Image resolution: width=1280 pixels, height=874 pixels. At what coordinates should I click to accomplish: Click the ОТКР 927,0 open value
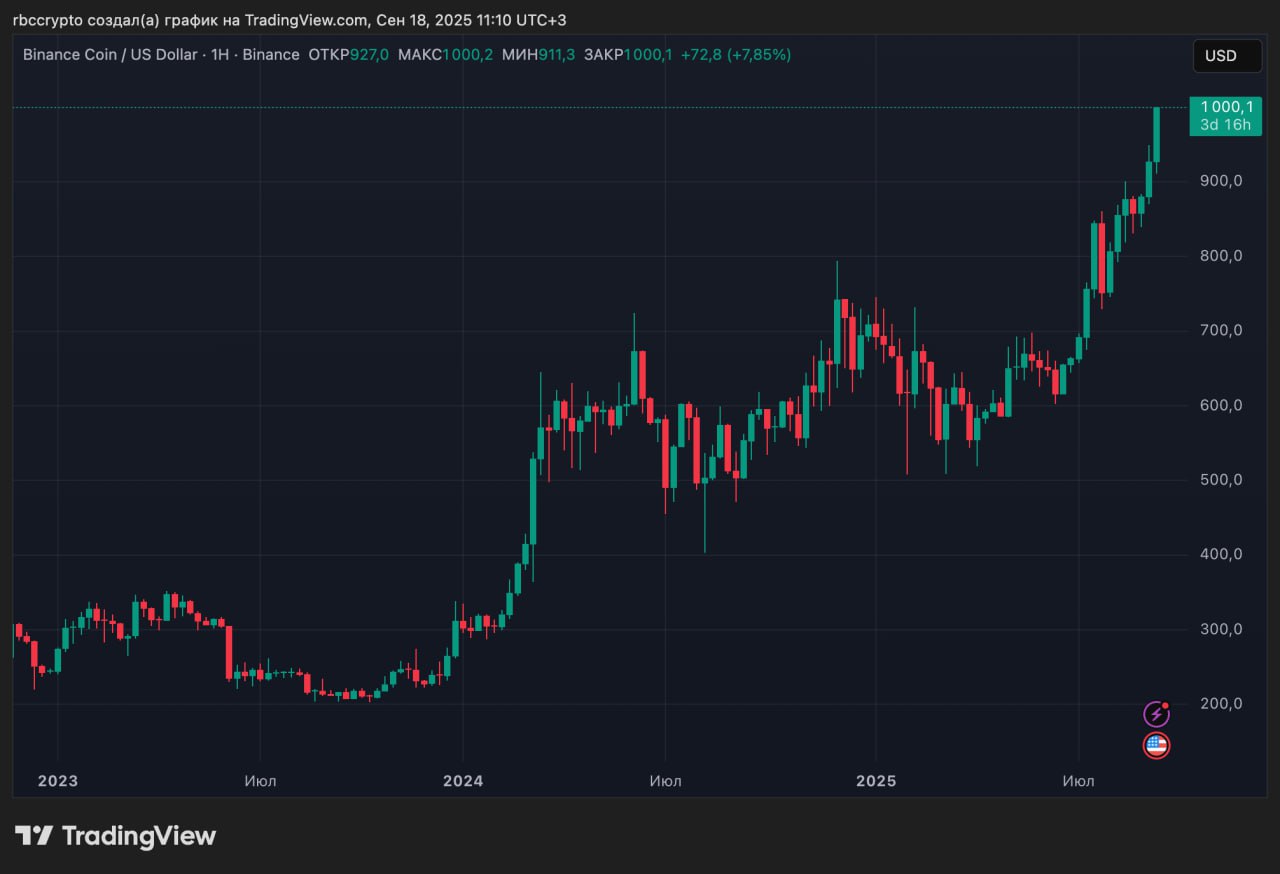point(349,55)
